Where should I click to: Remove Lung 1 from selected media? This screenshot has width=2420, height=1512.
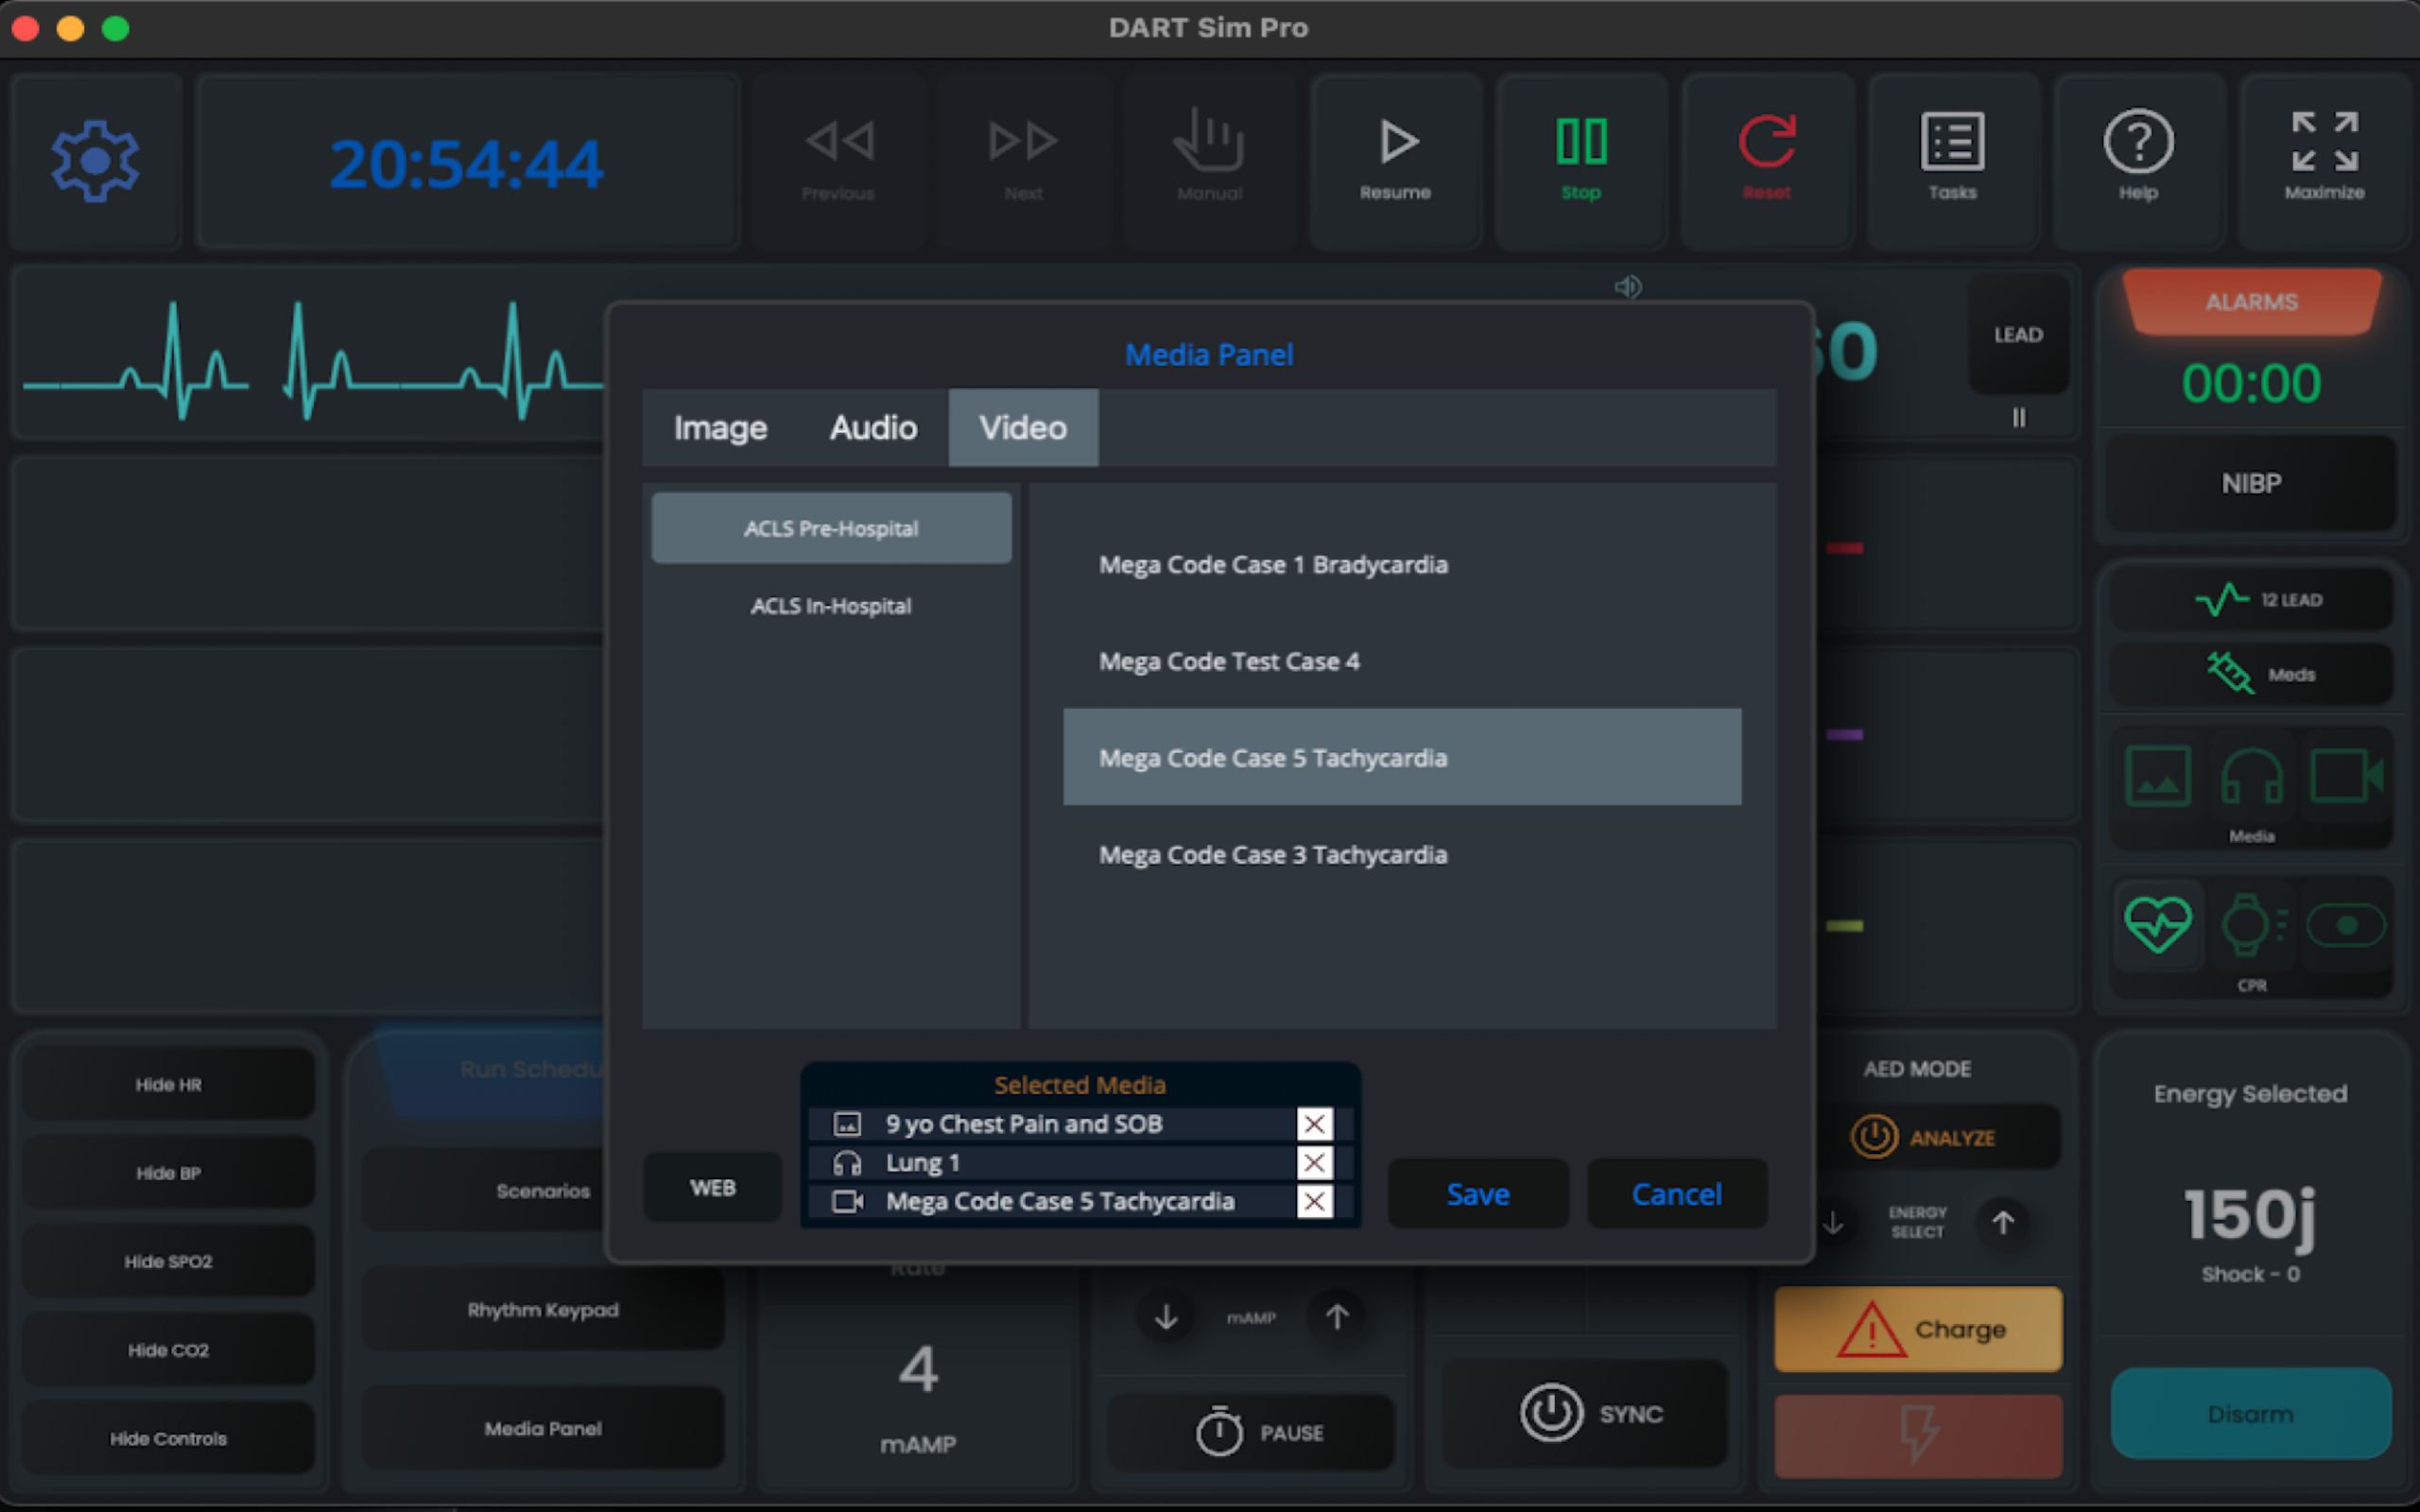click(x=1314, y=1163)
